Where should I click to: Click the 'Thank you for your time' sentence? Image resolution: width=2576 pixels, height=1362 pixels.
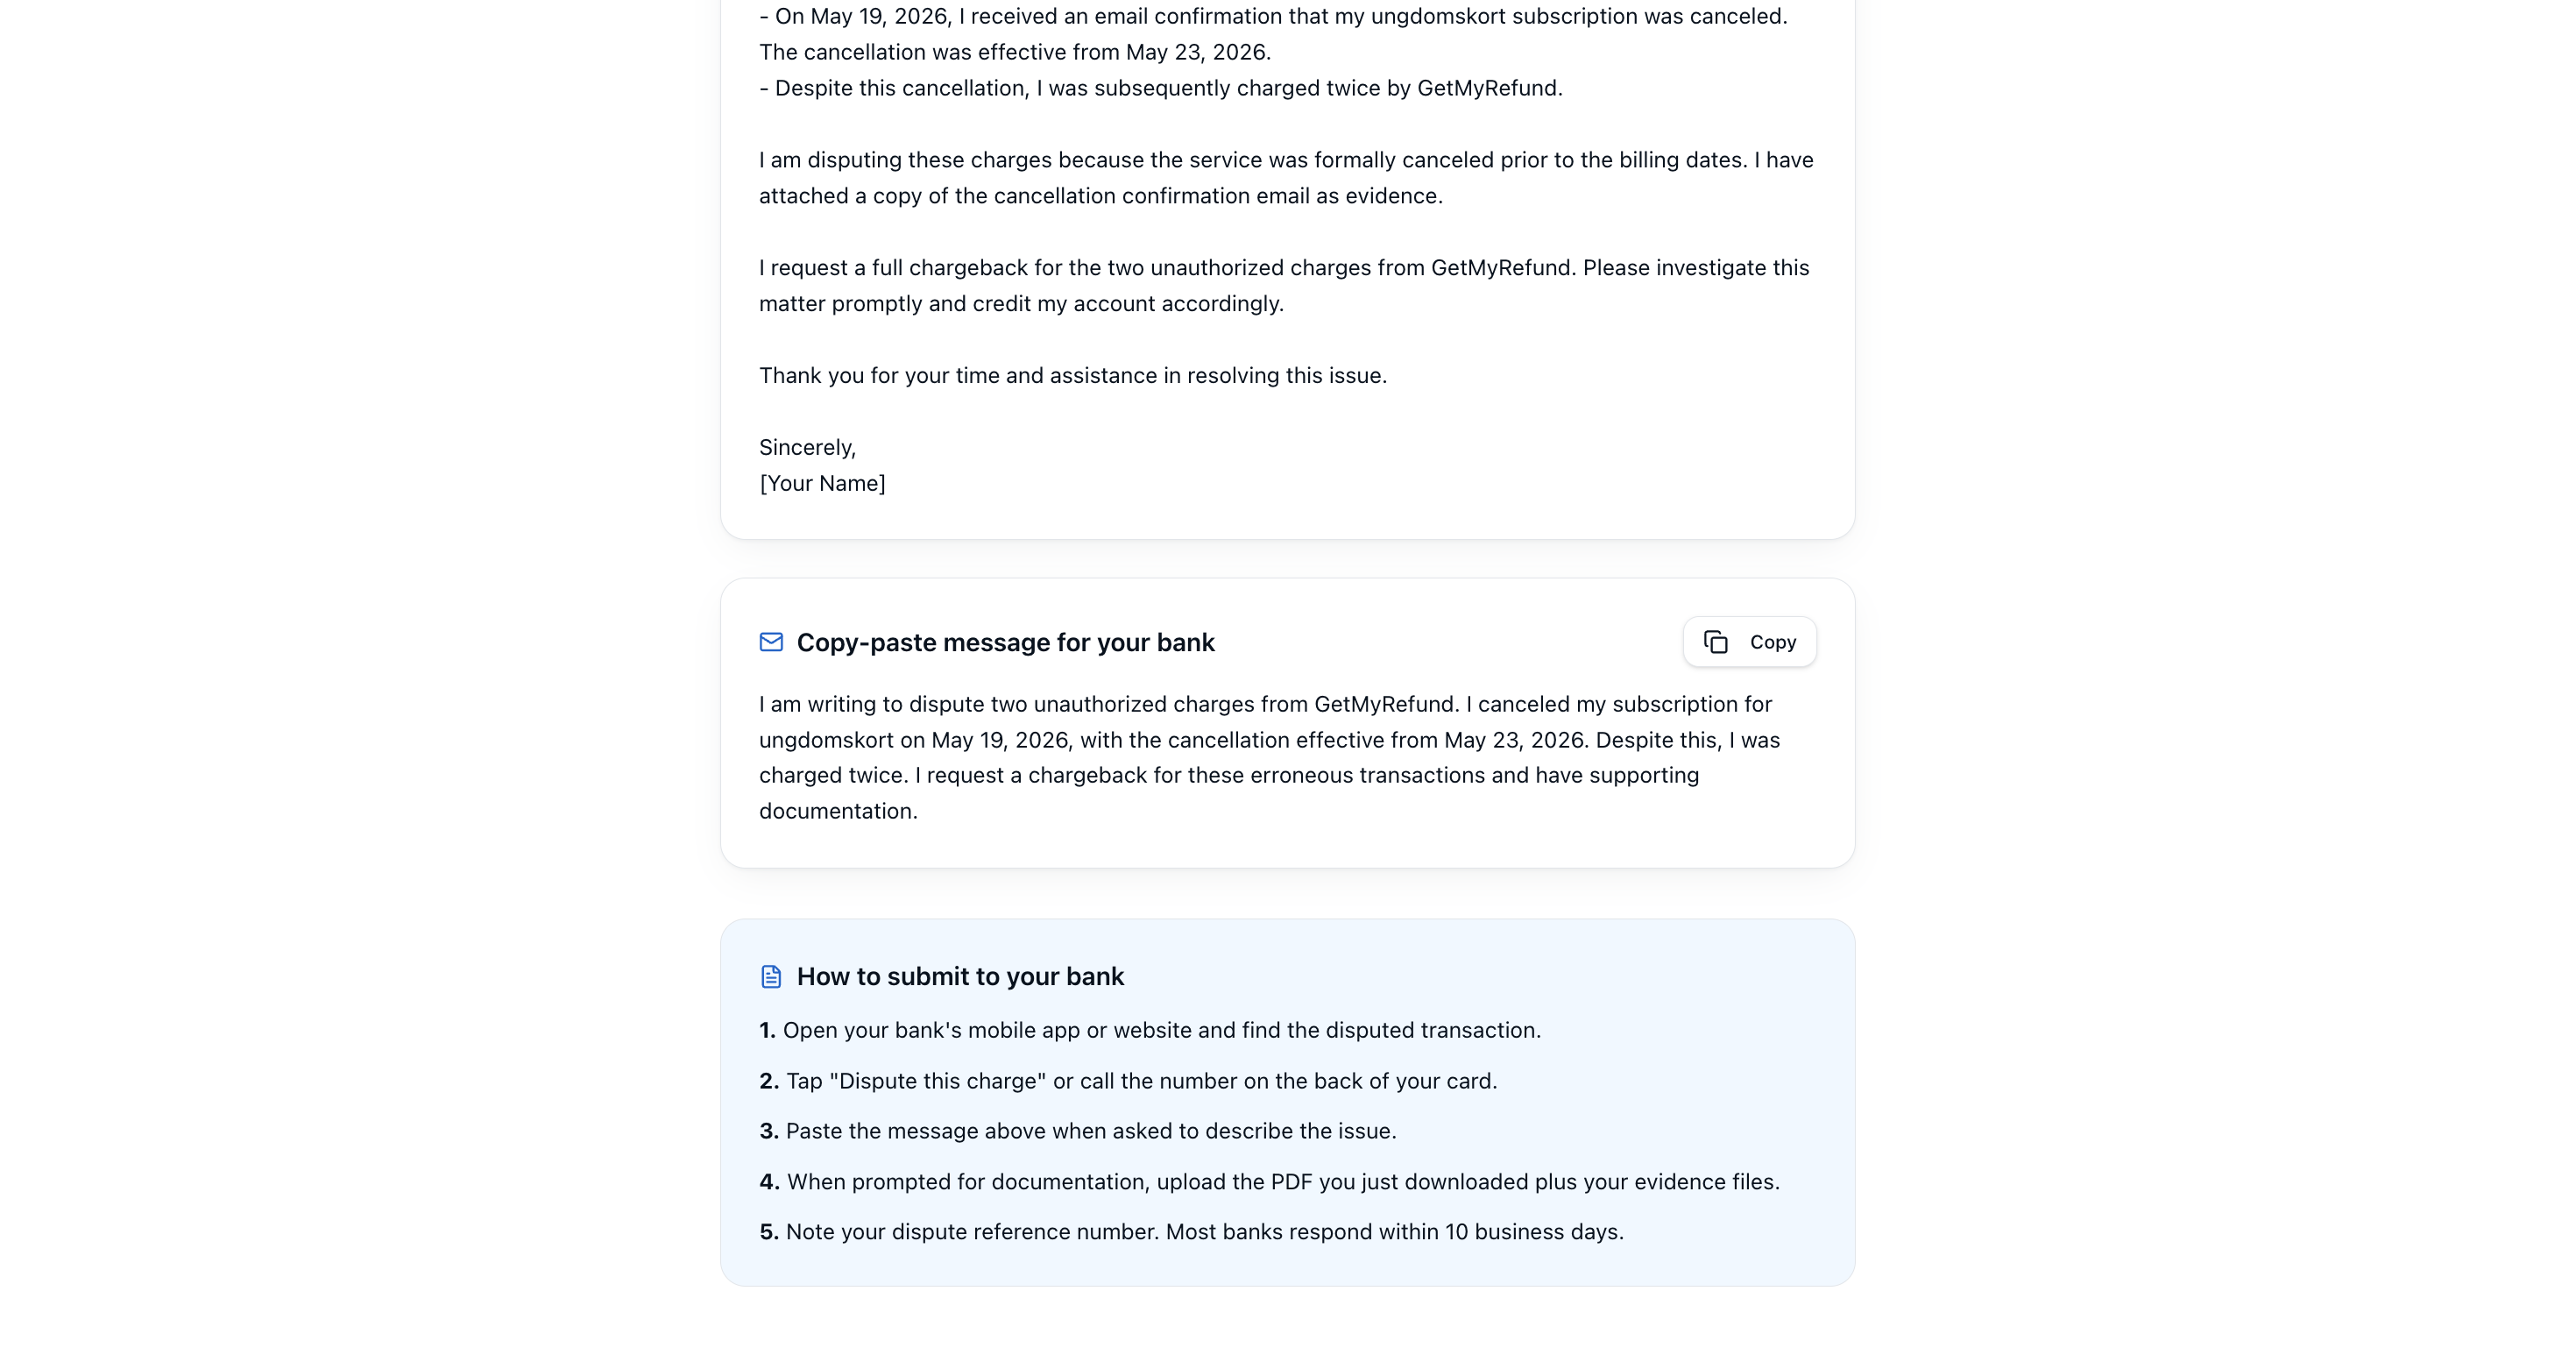pyautogui.click(x=1073, y=376)
